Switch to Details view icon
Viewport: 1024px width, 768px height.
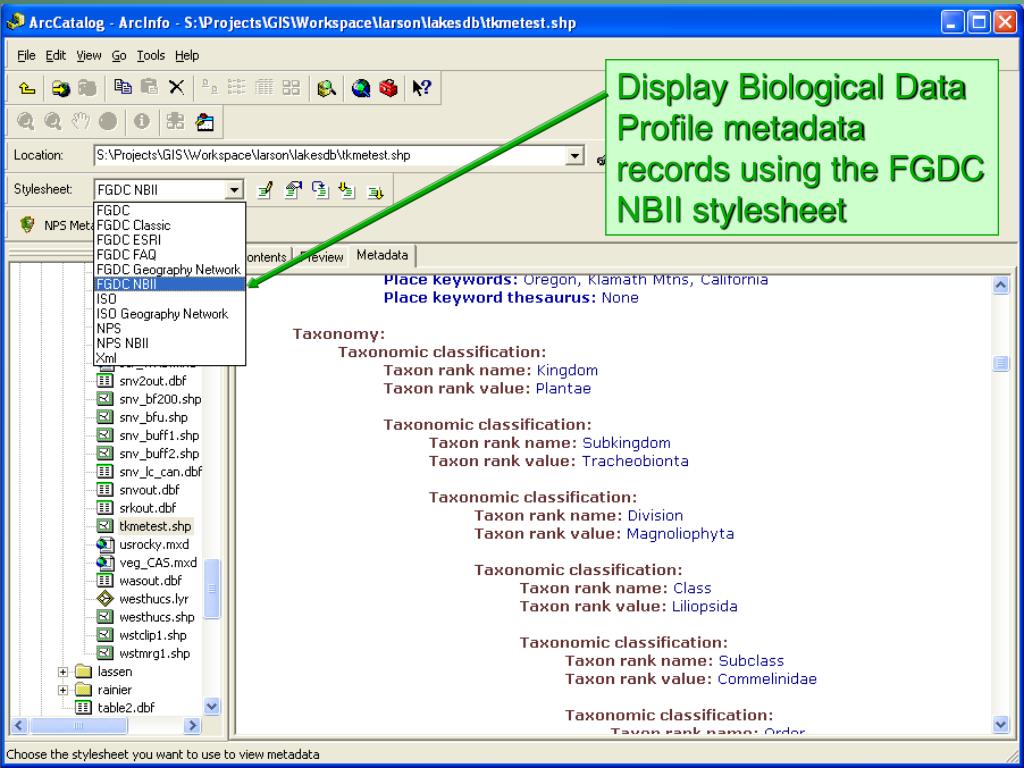tap(264, 87)
